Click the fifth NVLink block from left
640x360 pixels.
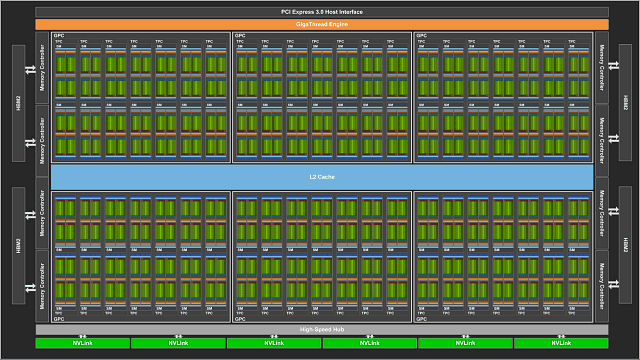click(465, 343)
